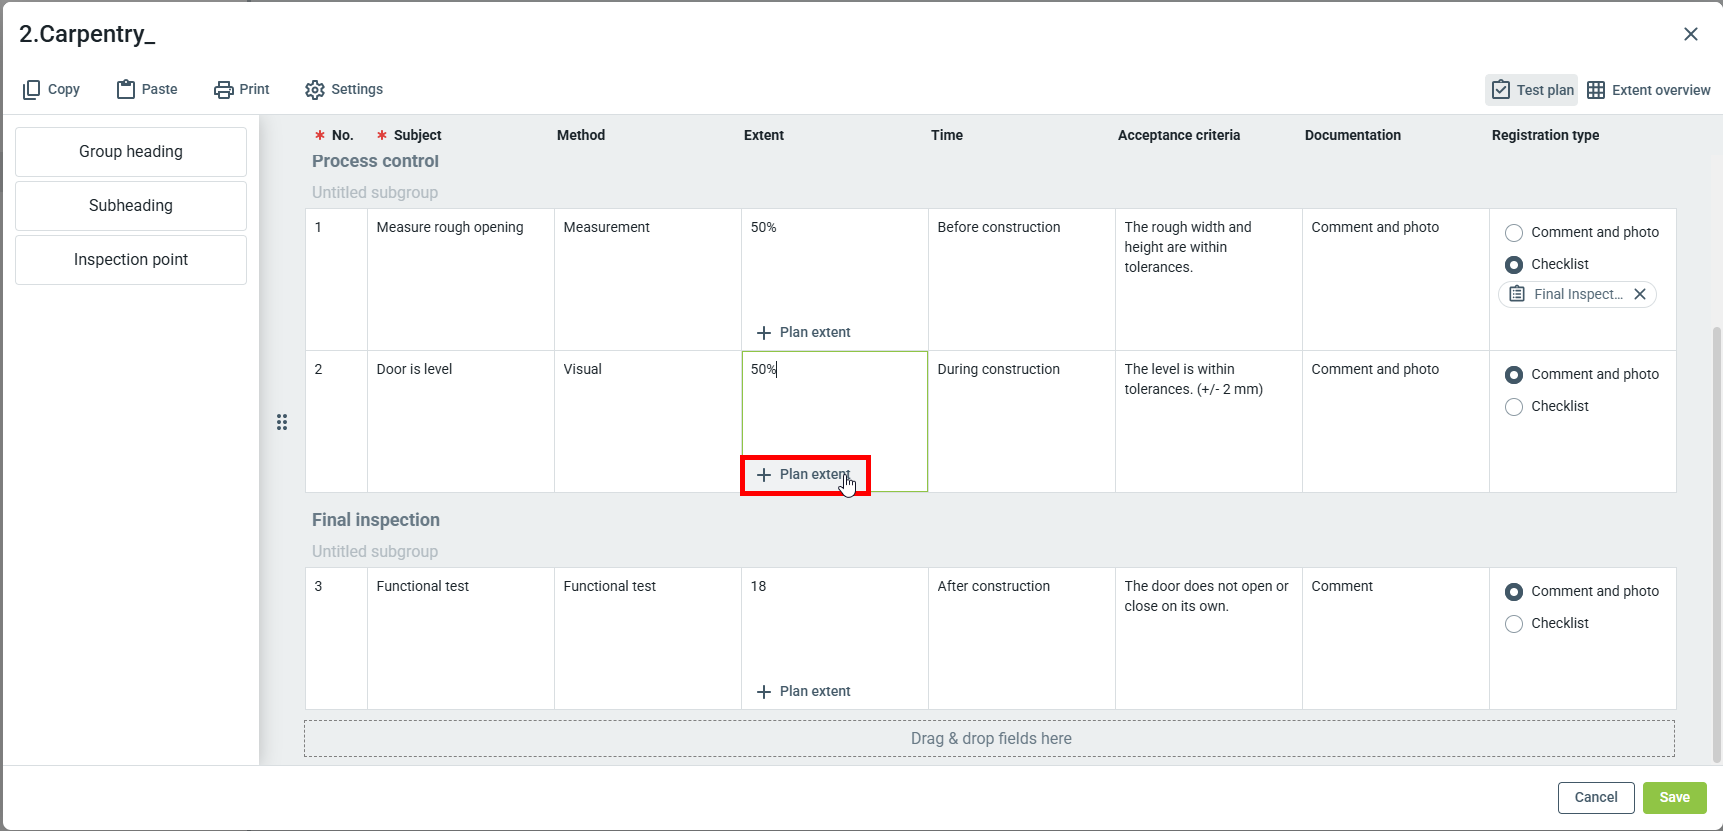Screen dimensions: 1723x831
Task: Add a Subheading element
Action: (x=131, y=206)
